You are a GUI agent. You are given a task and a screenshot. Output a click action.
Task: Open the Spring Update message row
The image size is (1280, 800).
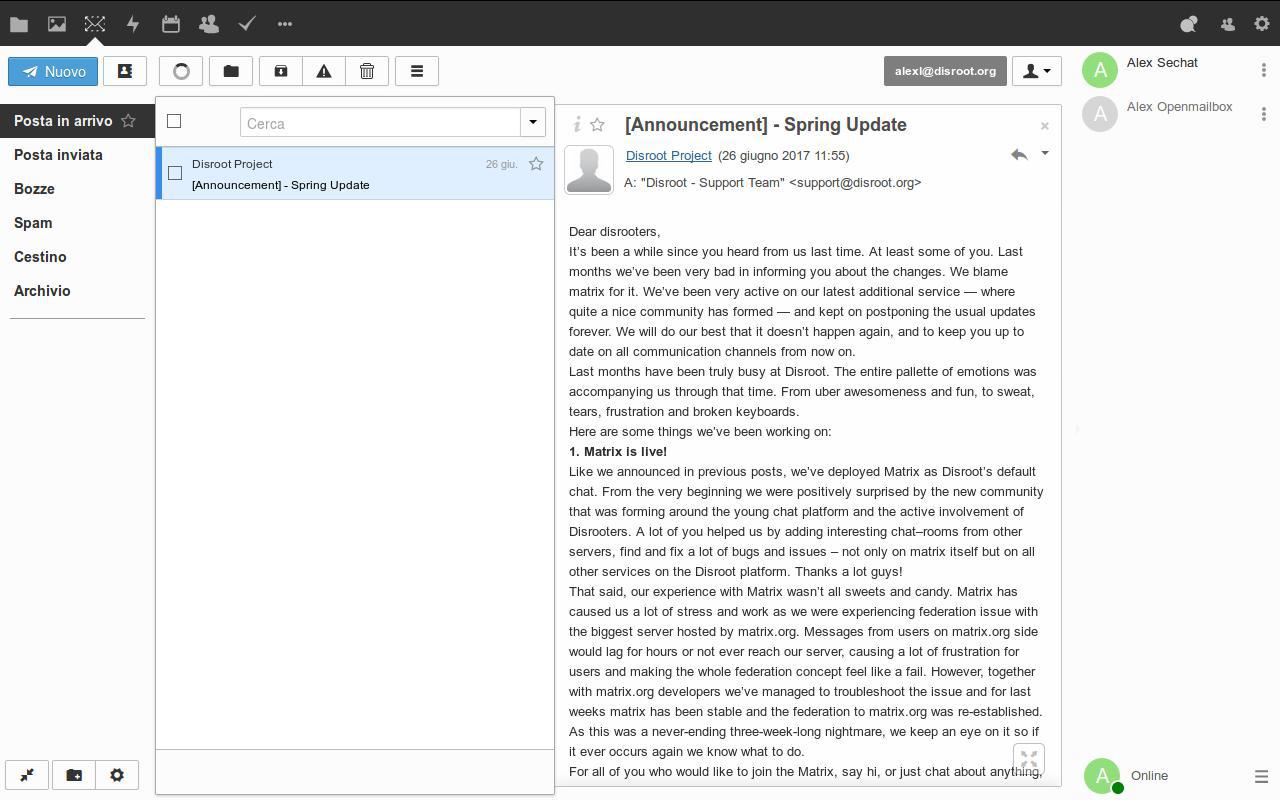tap(355, 174)
